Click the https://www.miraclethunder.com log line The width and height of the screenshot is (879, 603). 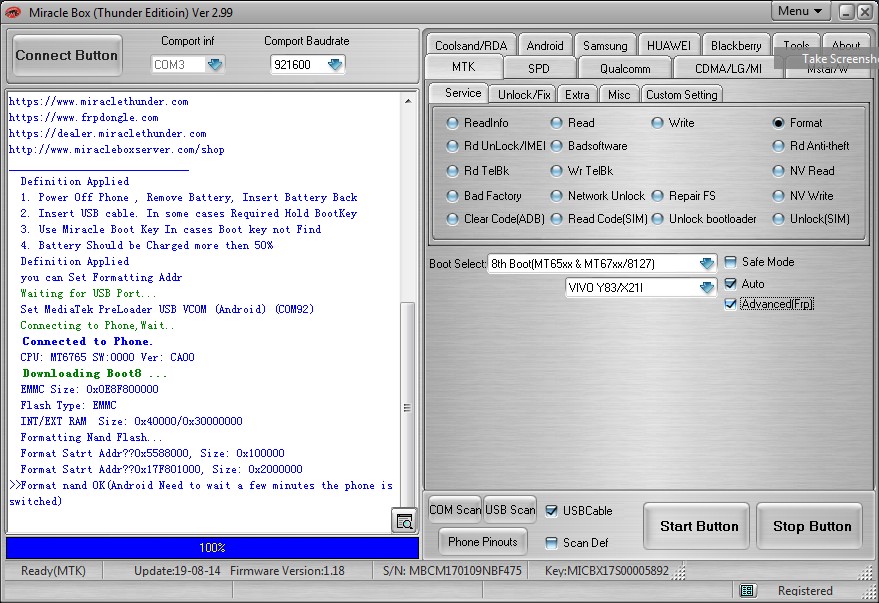[99, 101]
